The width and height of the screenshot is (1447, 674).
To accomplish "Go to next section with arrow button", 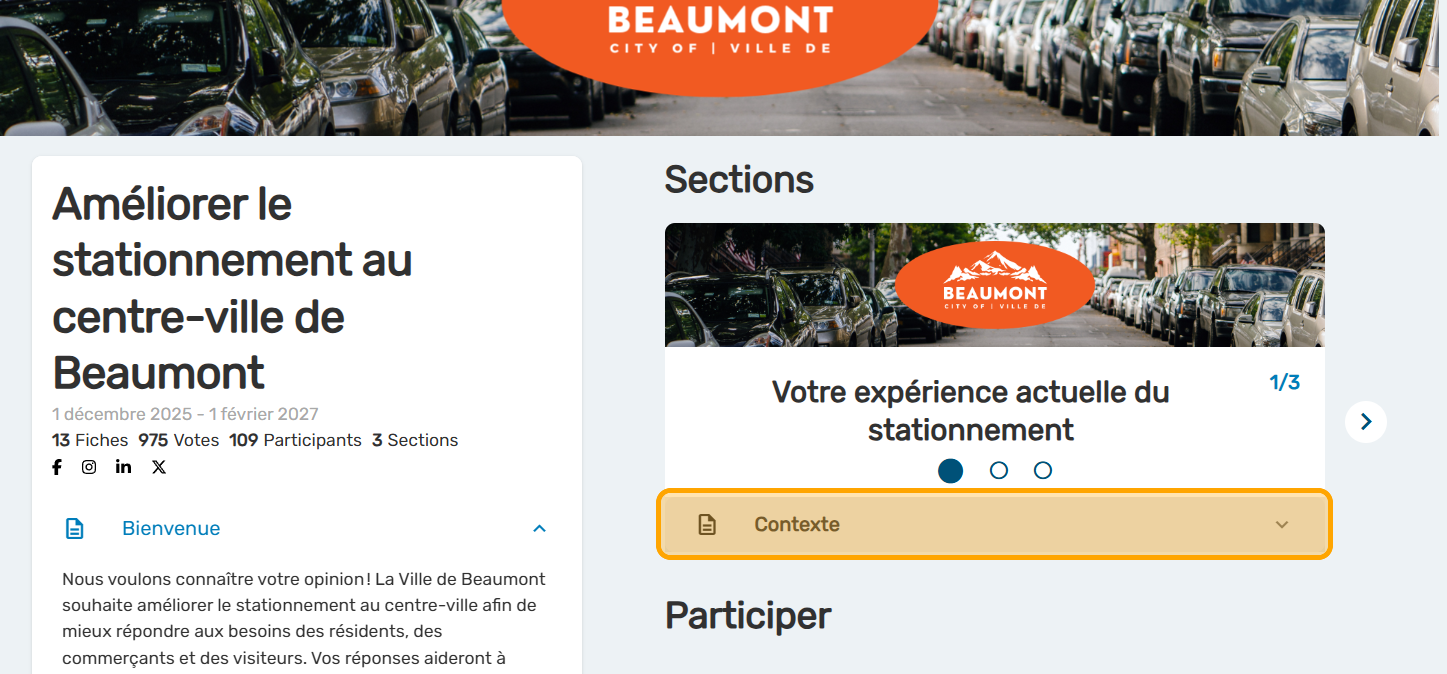I will point(1366,422).
